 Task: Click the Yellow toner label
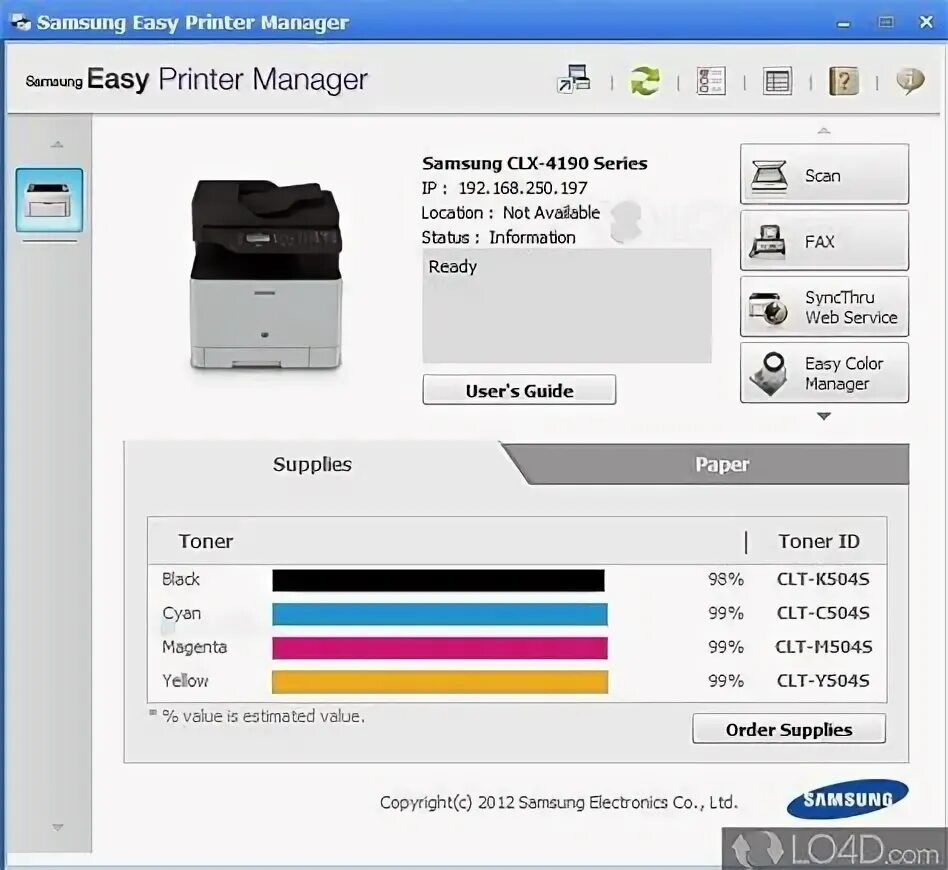click(185, 681)
